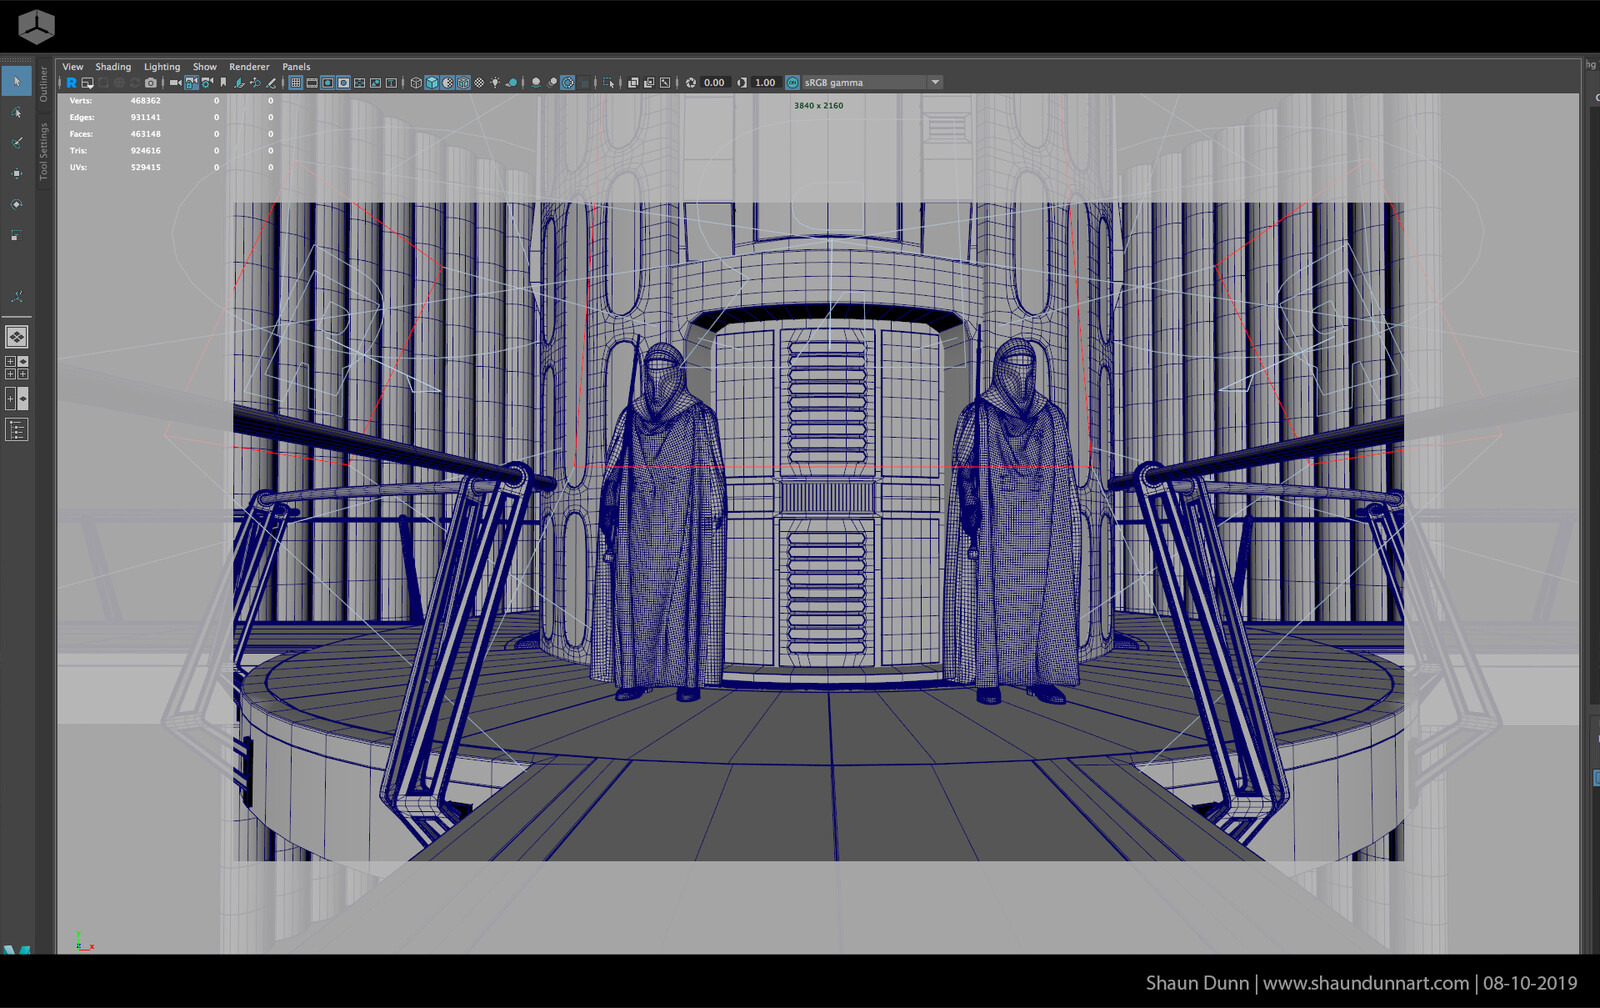
Task: Edit the Exposure value 0.00
Action: tap(714, 83)
